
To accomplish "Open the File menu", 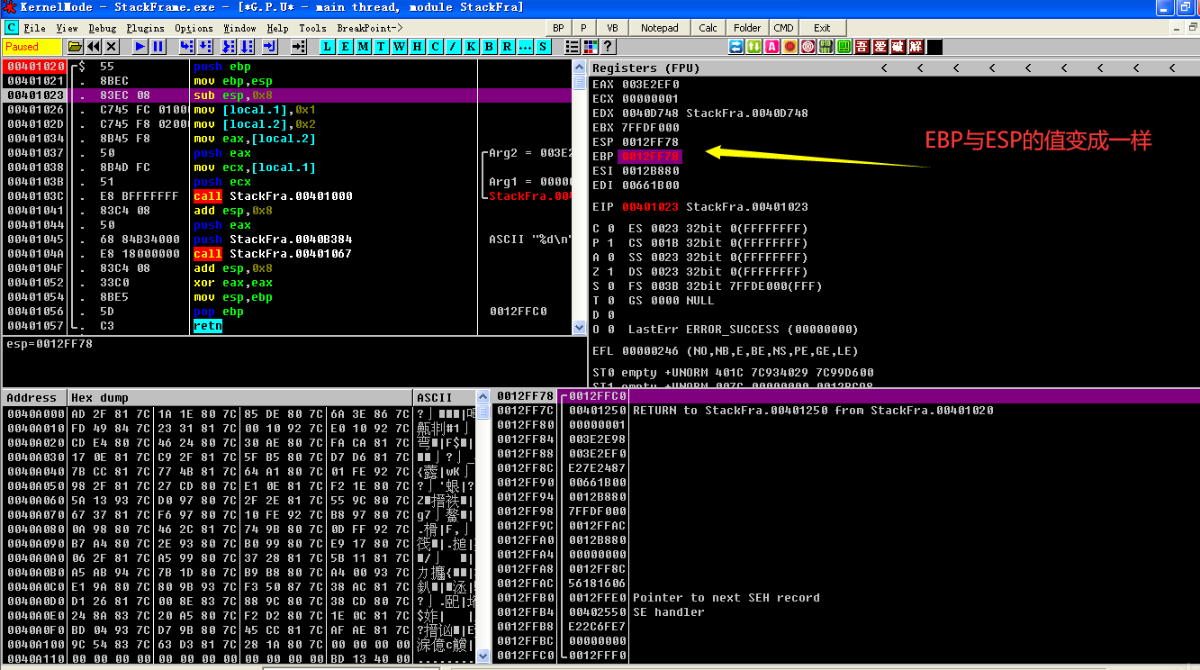I will coord(34,28).
